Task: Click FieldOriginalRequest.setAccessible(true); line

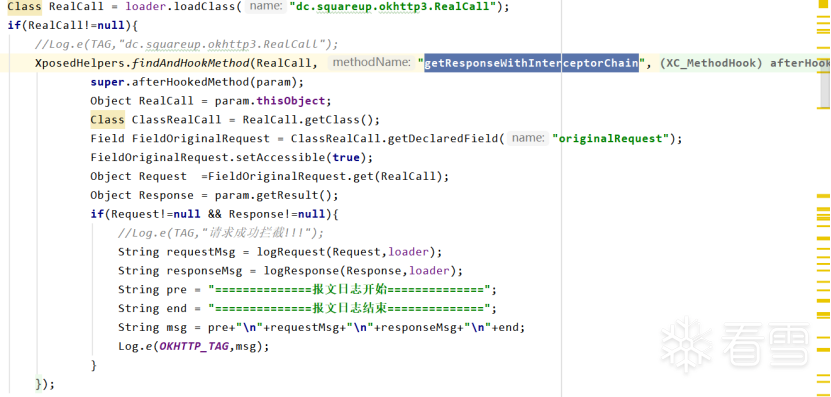Action: coord(232,157)
